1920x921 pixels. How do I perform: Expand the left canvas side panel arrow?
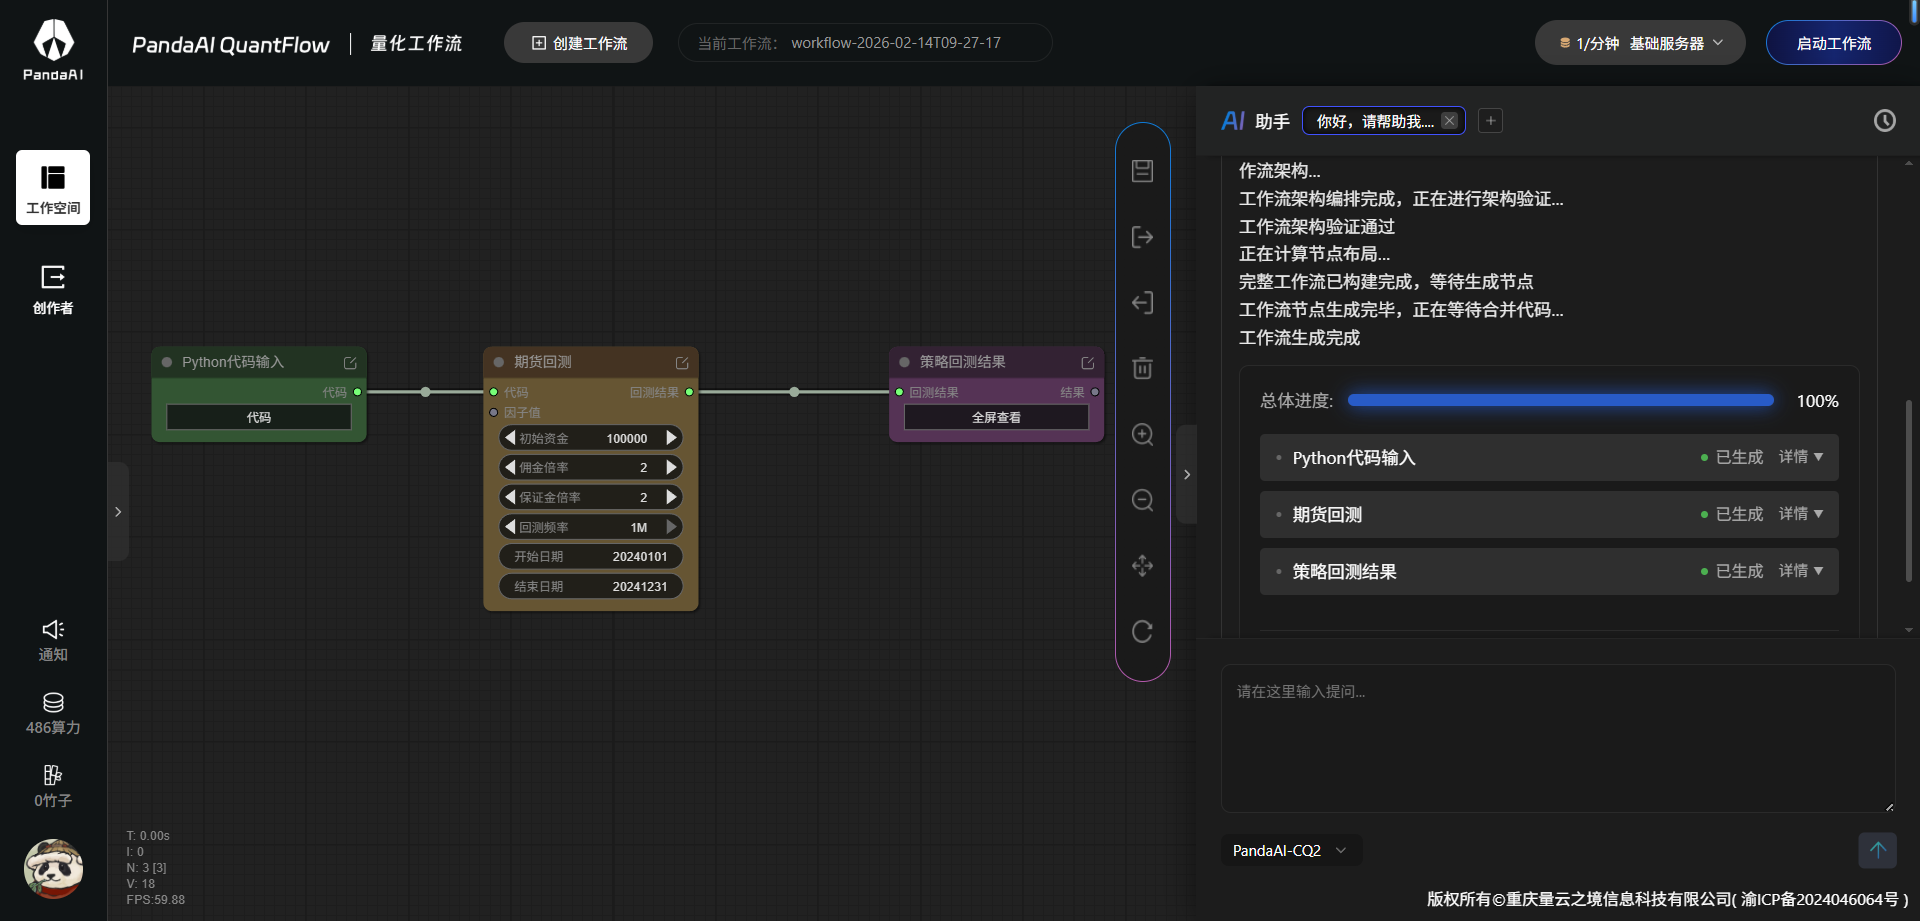tap(118, 512)
